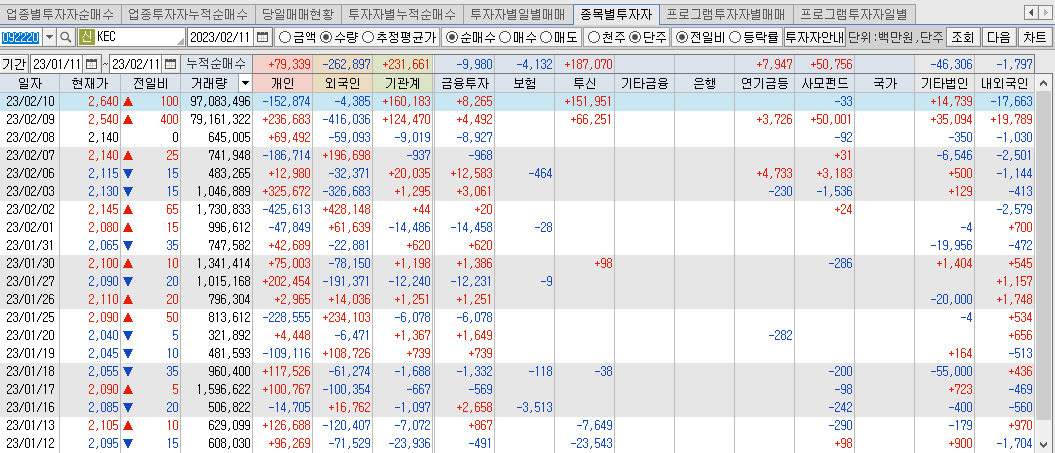Viewport: 1055px width, 453px height.
Task: Open the calendar for end date 23/02/11
Action: (x=171, y=65)
